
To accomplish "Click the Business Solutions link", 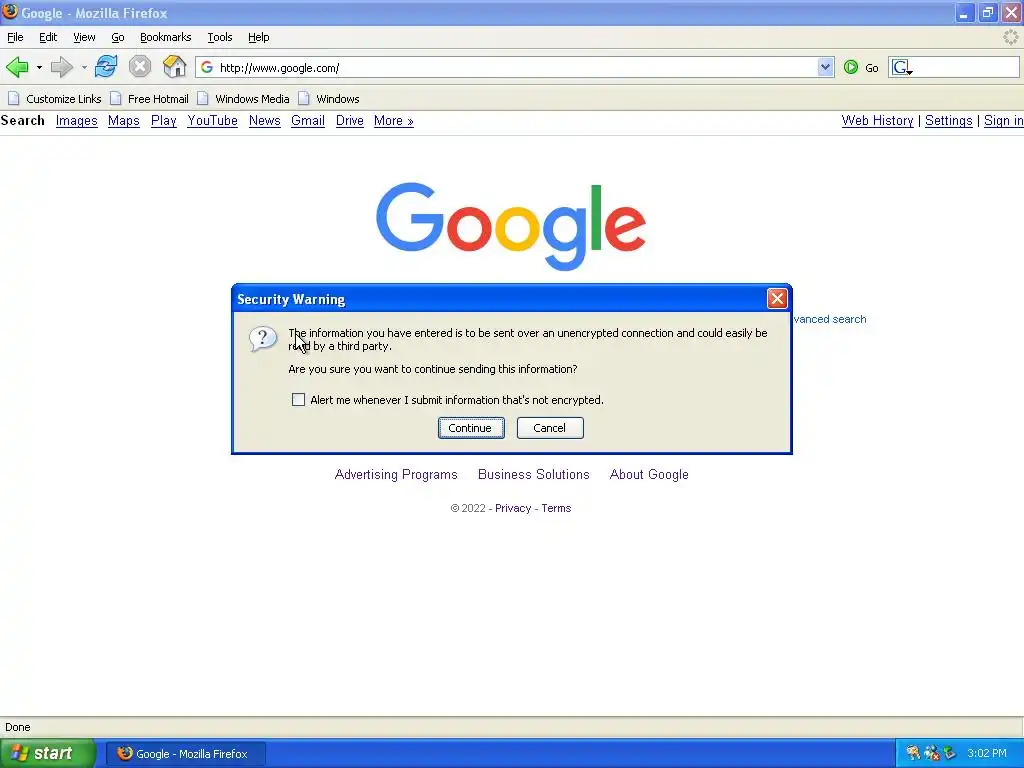I will pos(534,475).
